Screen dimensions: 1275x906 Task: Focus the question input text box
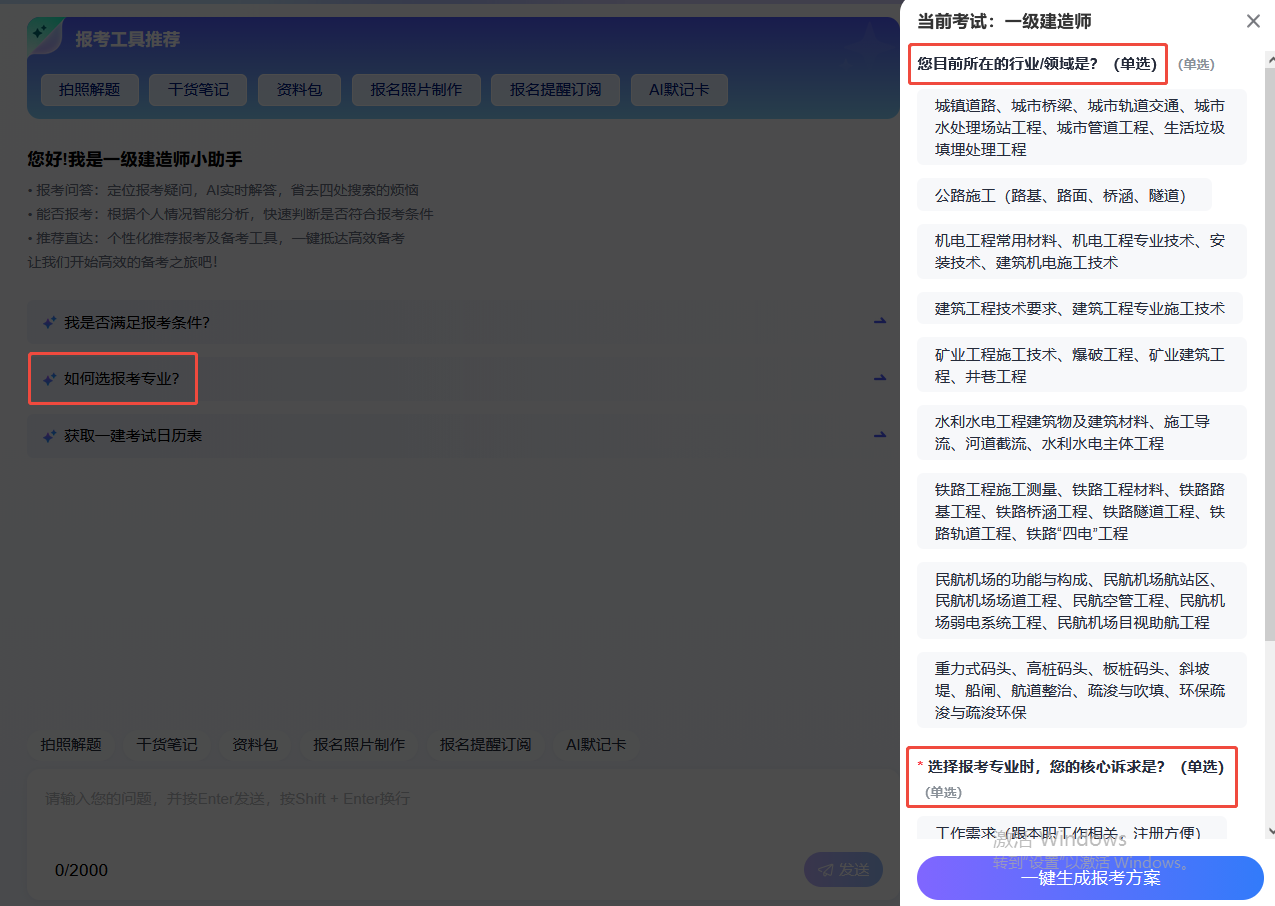(420, 810)
